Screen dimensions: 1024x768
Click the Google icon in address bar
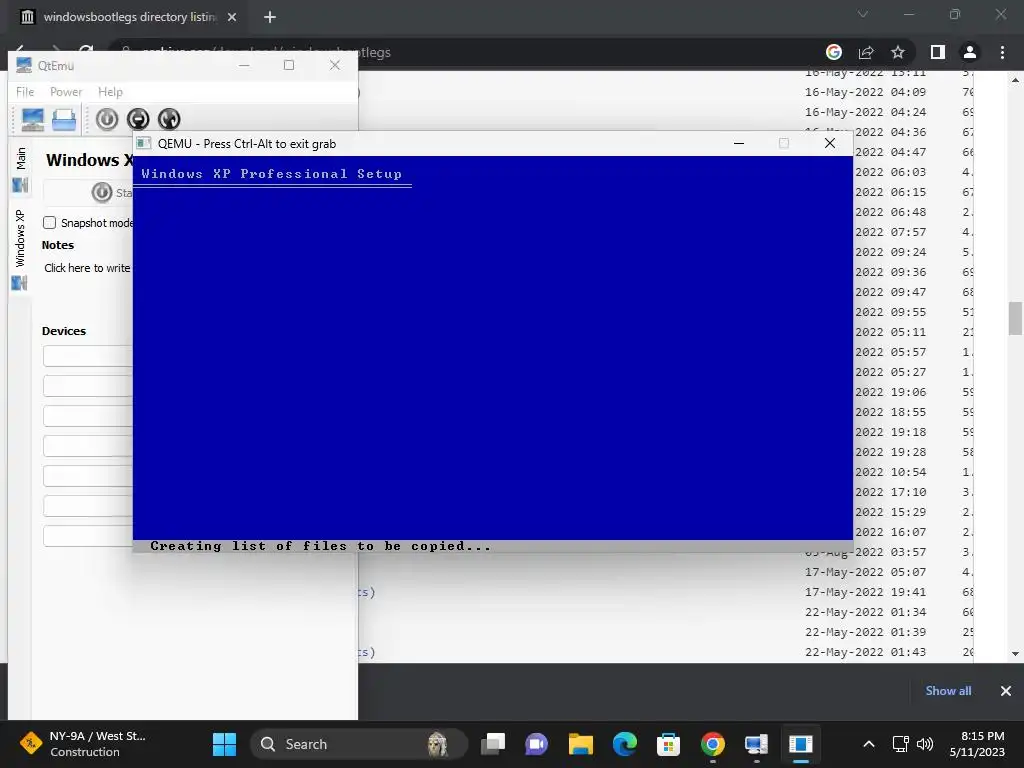click(x=834, y=52)
